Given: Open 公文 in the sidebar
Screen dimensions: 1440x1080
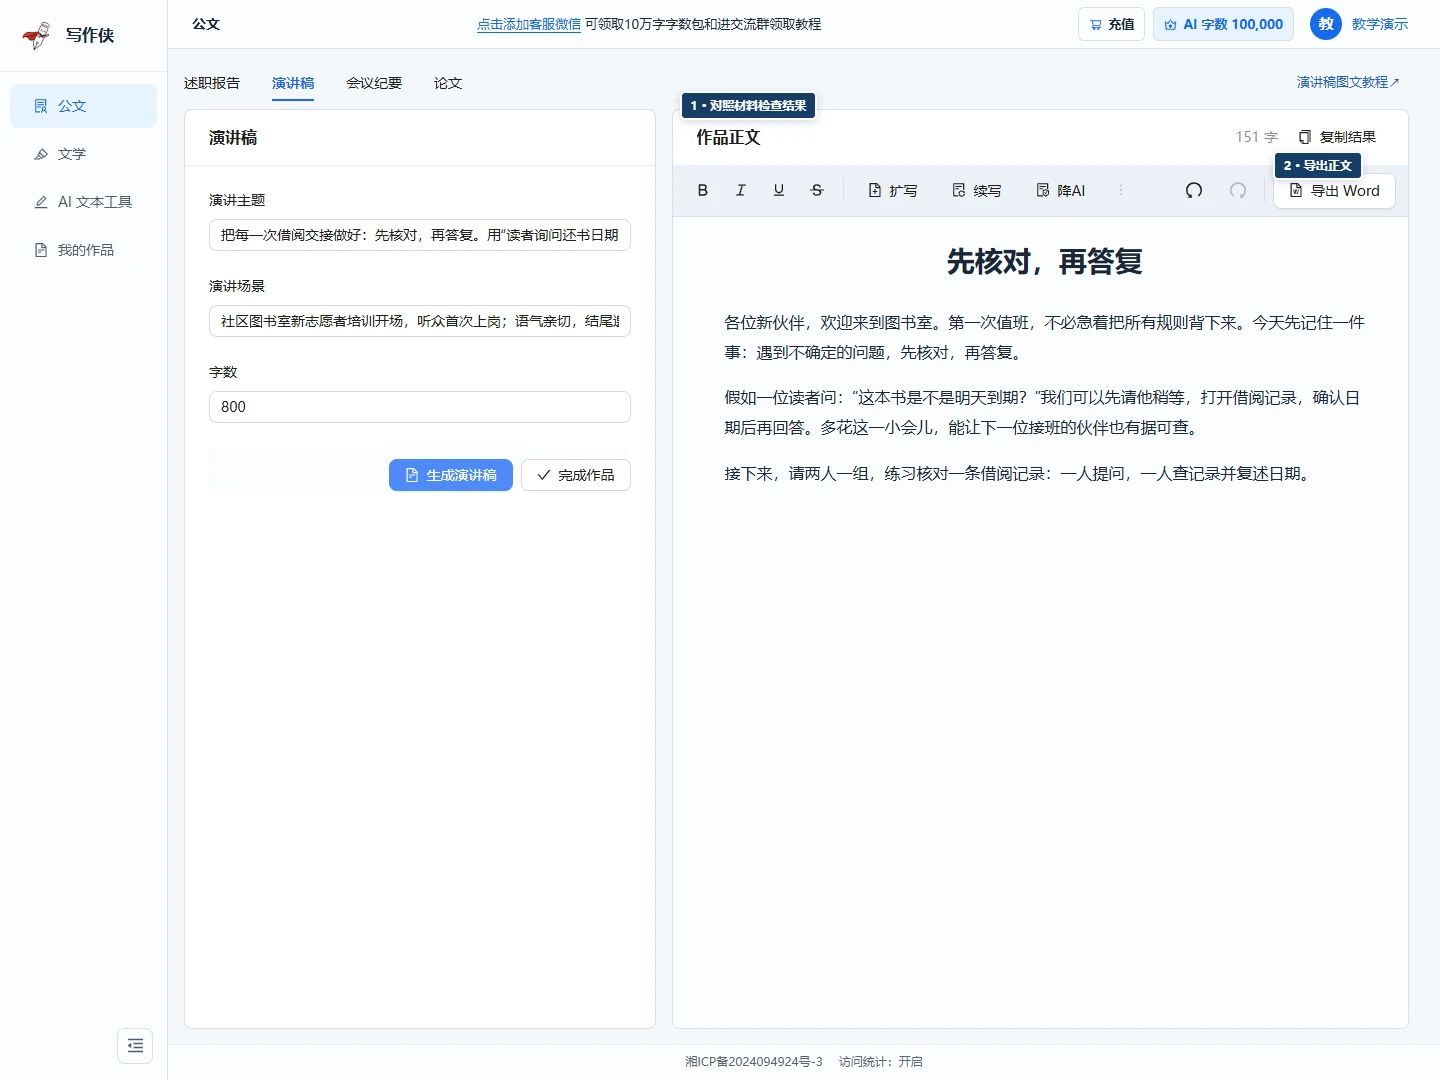Looking at the screenshot, I should [x=83, y=106].
